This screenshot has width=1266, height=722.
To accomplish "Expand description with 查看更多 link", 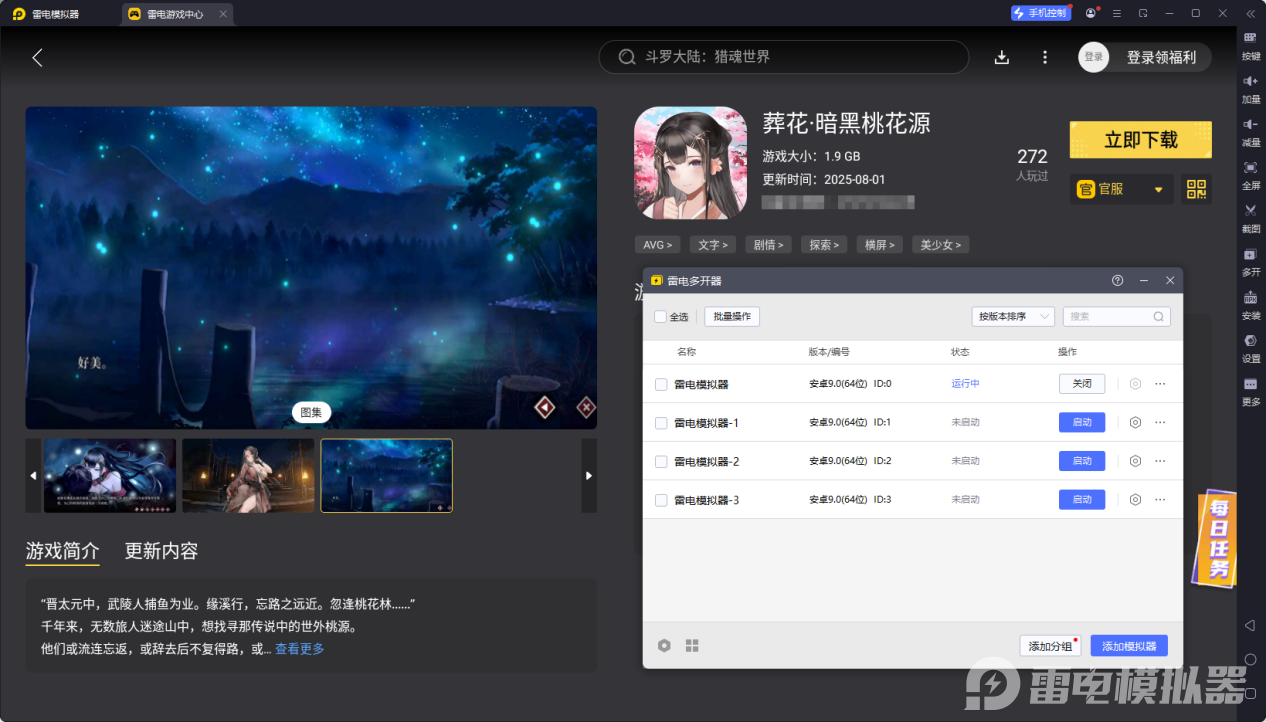I will 300,649.
